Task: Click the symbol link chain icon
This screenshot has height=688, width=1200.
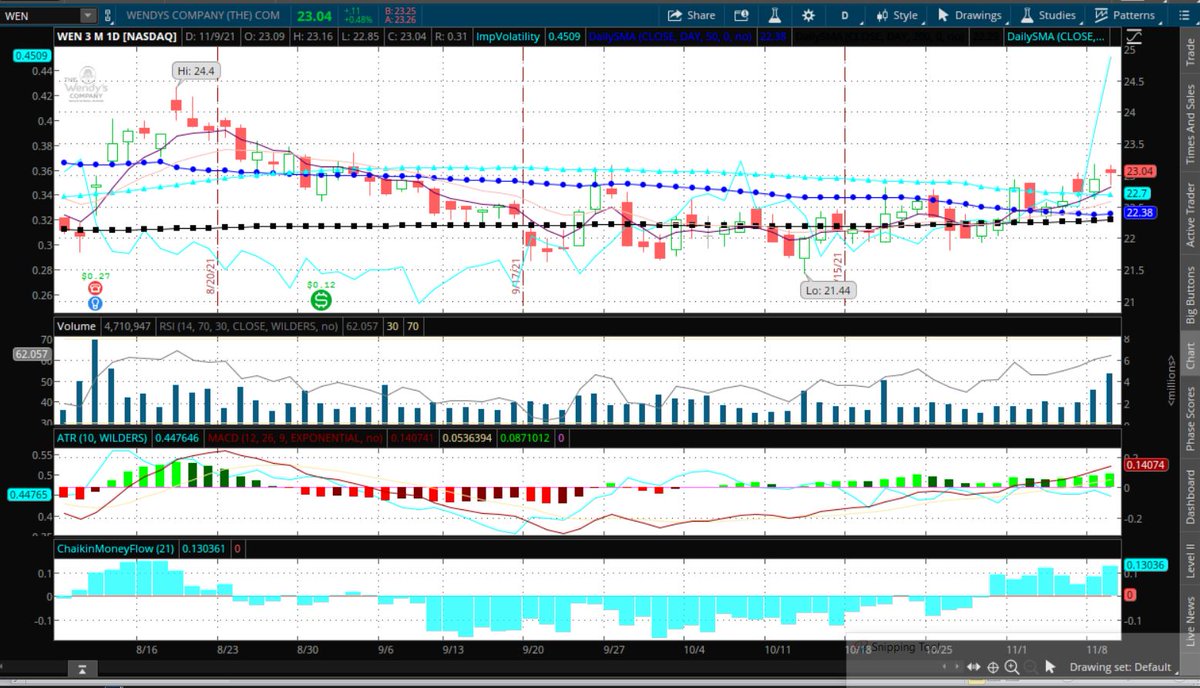Action: click(x=110, y=15)
